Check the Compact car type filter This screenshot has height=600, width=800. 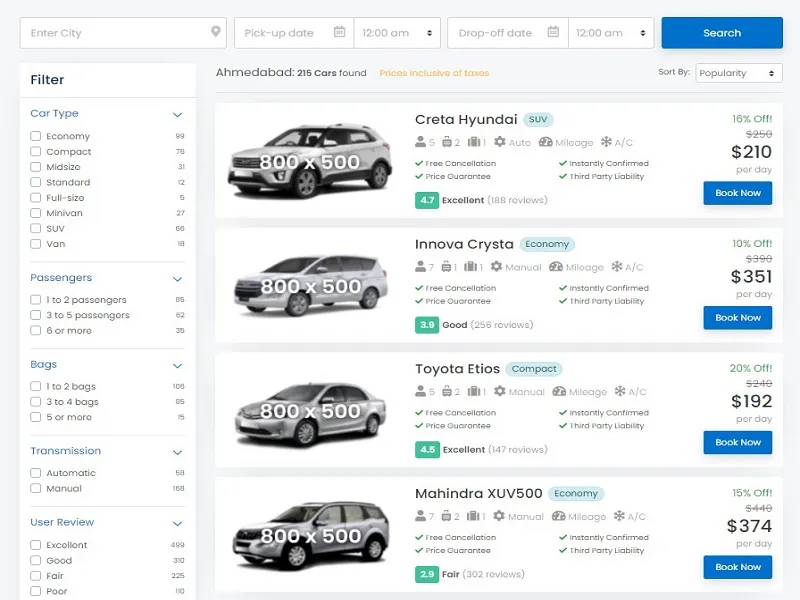[x=35, y=151]
